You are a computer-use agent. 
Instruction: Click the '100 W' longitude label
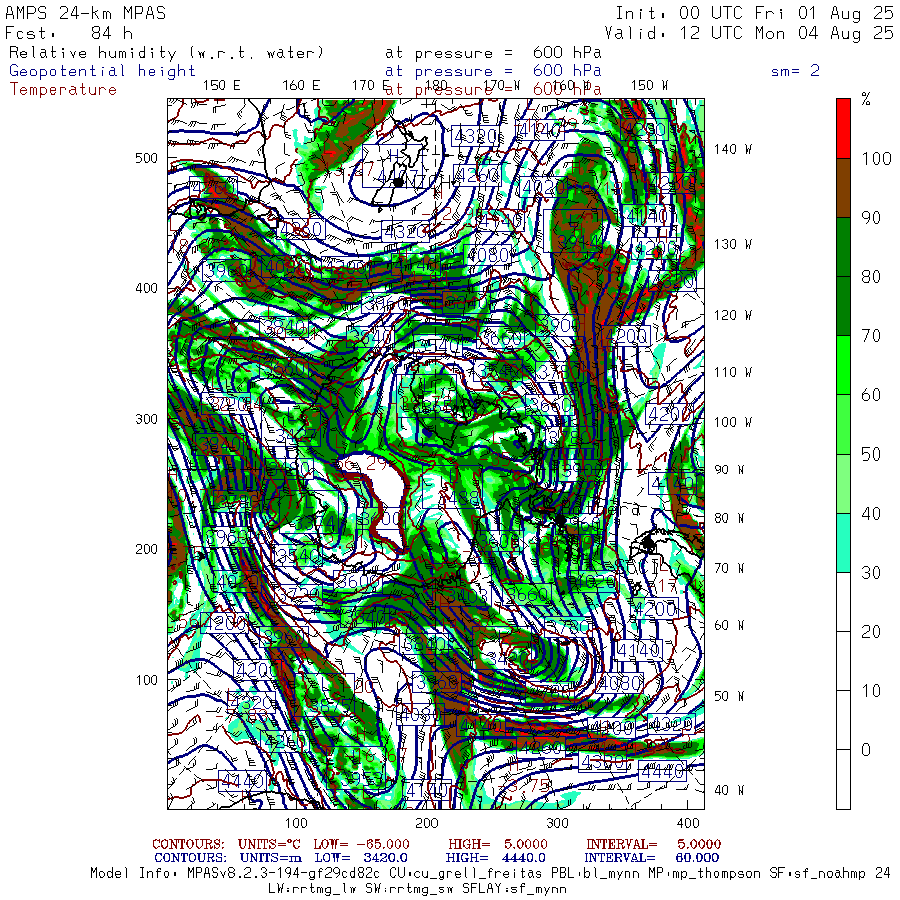(x=732, y=422)
